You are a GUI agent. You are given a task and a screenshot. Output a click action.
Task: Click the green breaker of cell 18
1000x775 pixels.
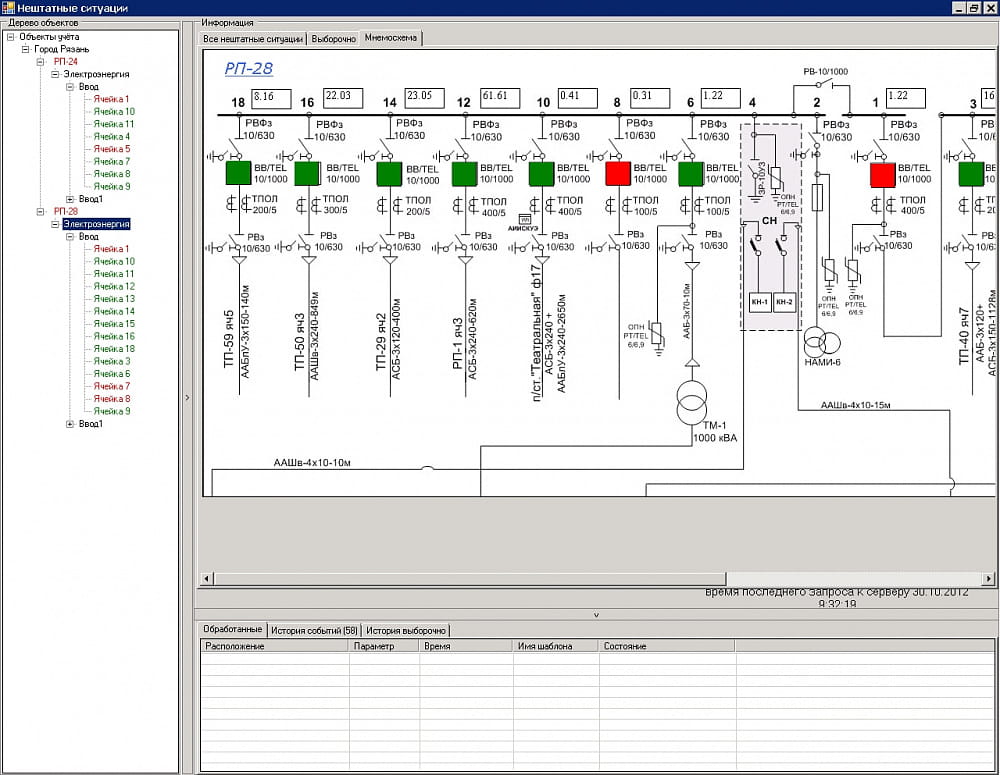tap(238, 173)
